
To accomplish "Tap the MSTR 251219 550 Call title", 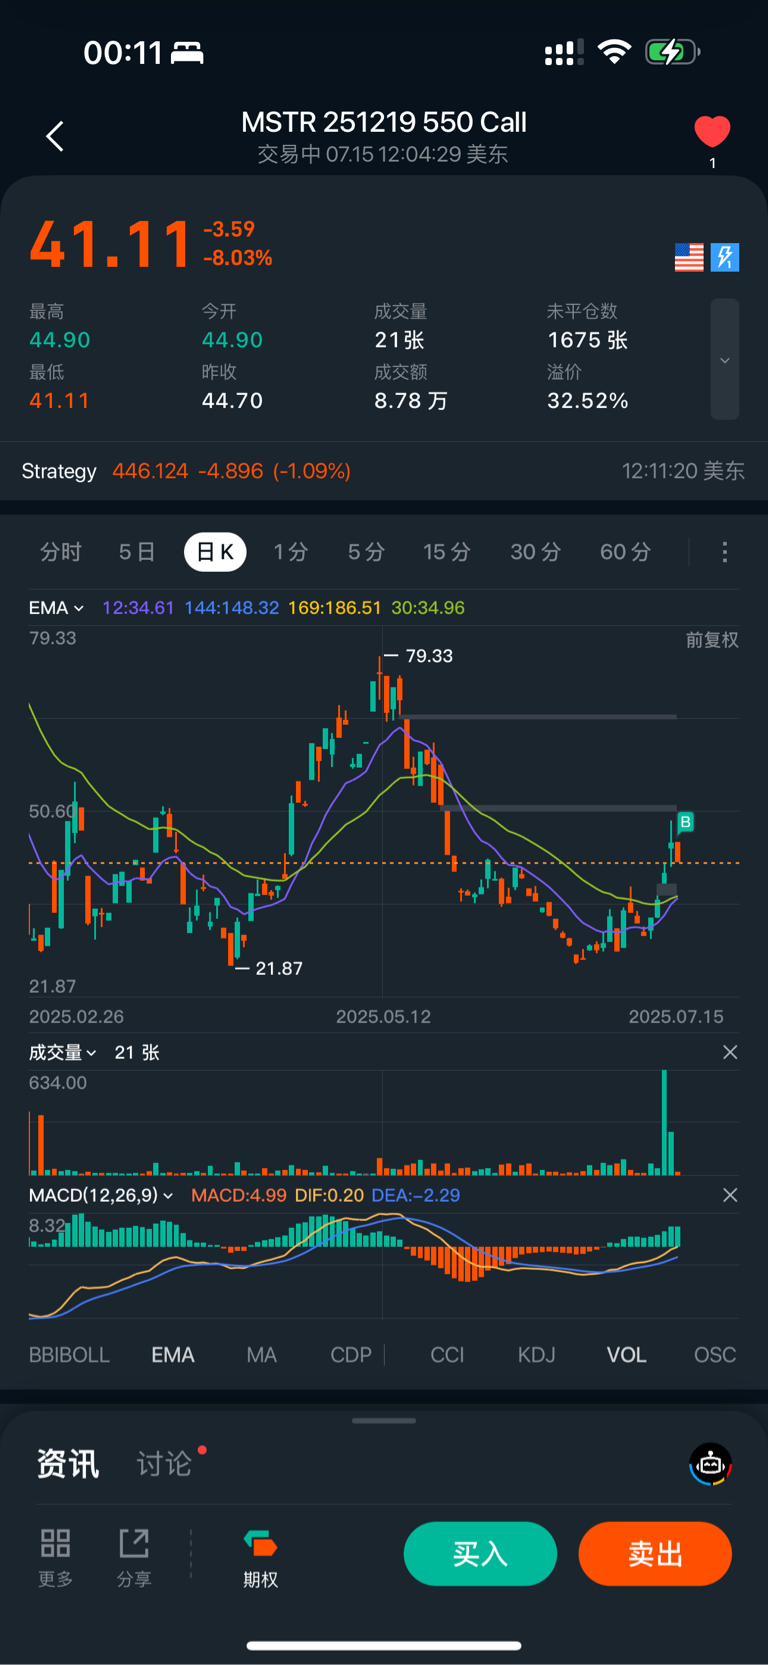I will 384,122.
